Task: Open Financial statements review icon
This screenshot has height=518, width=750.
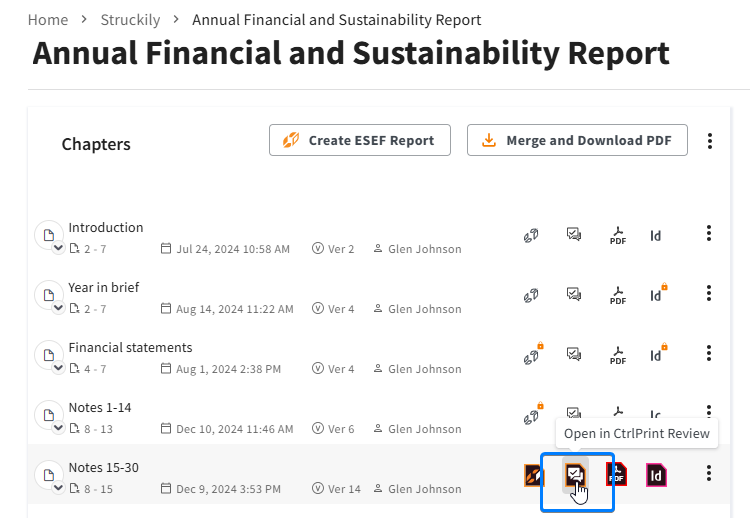Action: (574, 354)
